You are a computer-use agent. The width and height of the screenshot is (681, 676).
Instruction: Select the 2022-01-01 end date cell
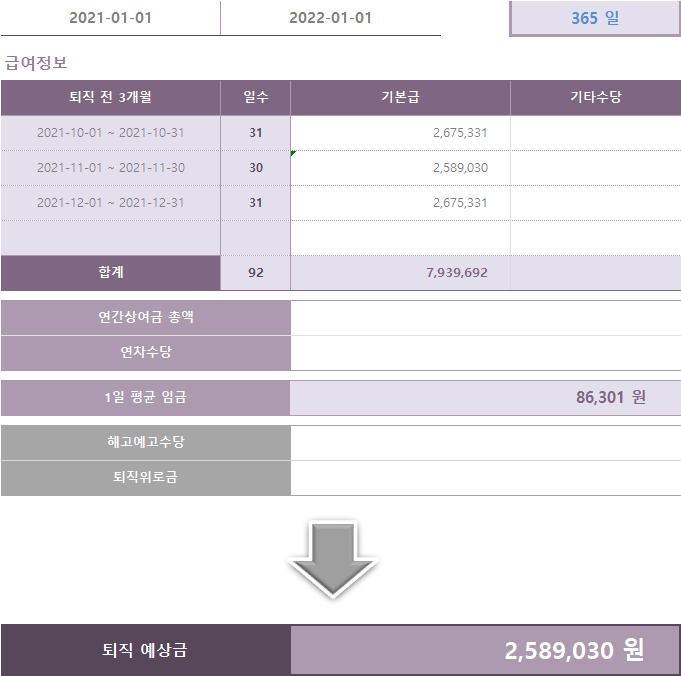[330, 18]
